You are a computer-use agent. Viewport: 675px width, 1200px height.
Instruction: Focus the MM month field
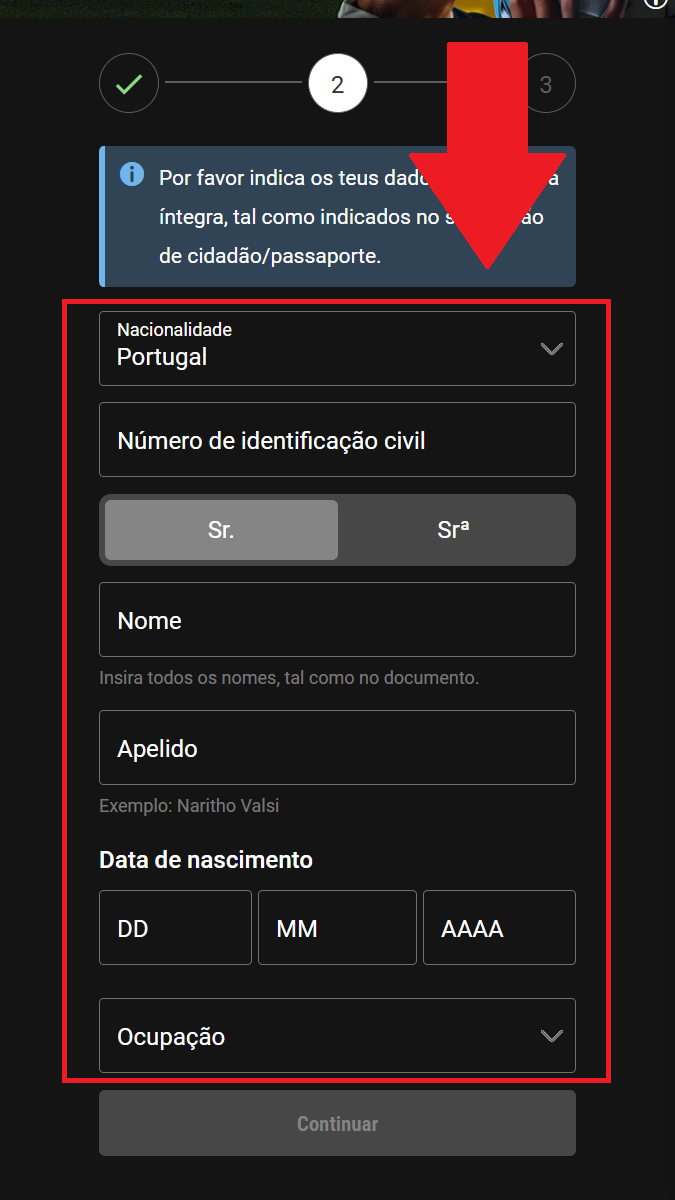[x=337, y=928]
